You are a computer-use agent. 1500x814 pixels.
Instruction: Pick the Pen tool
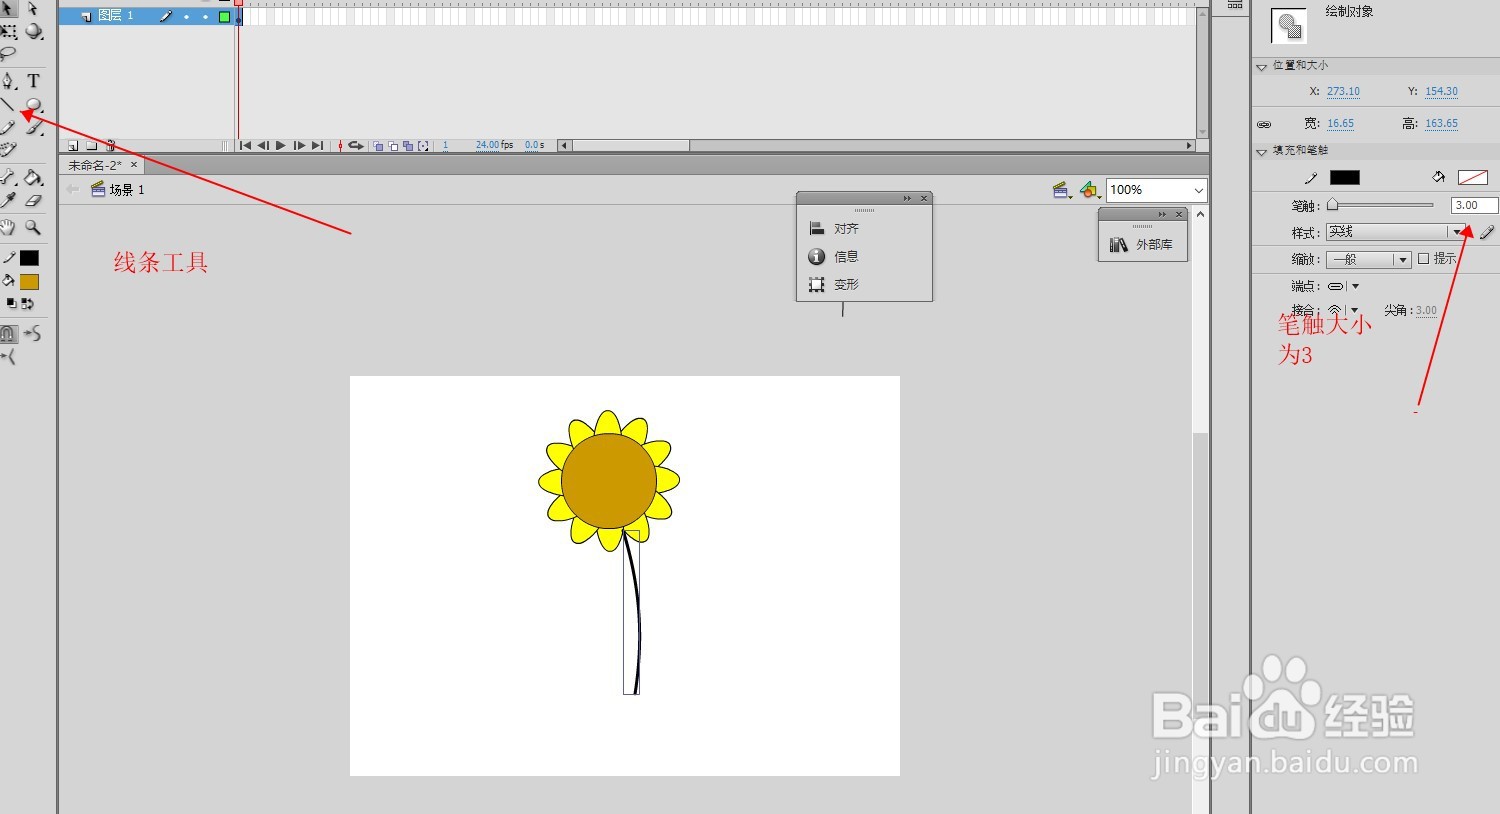[8, 81]
